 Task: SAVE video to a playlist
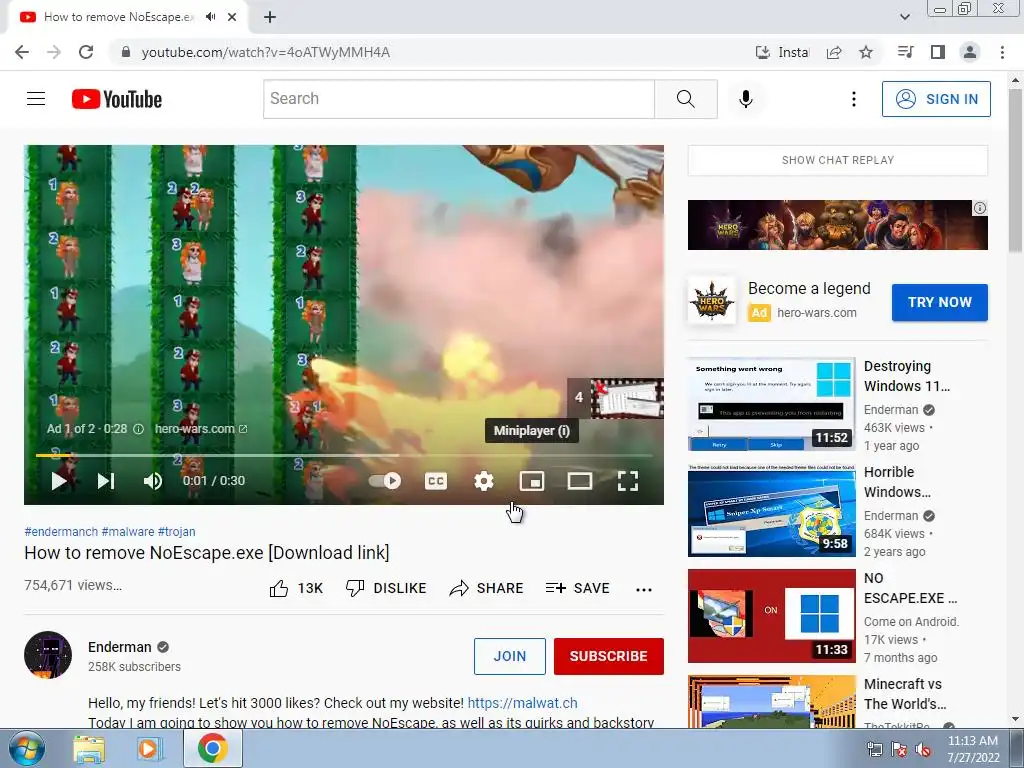[x=578, y=588]
